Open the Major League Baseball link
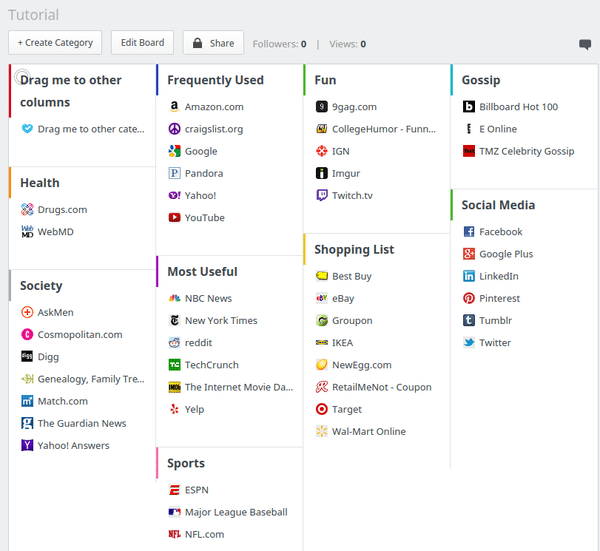 [x=236, y=512]
